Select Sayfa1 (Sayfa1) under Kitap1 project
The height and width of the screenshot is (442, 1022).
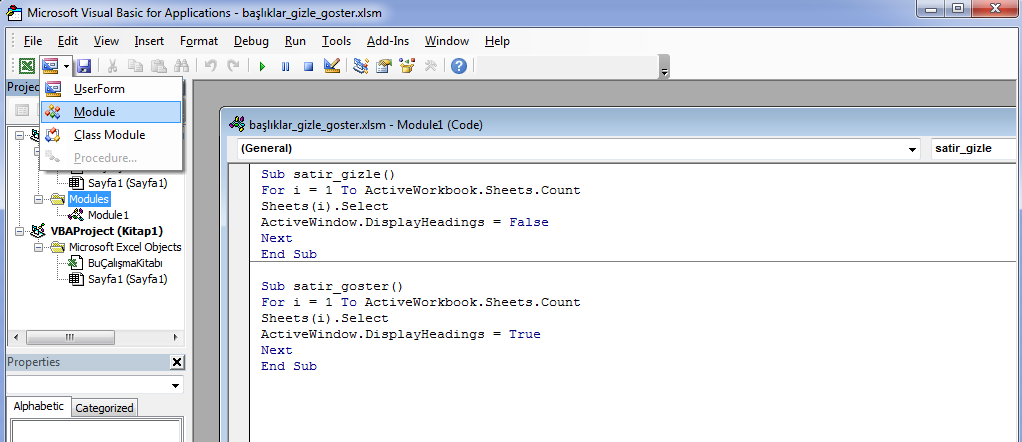pos(128,279)
